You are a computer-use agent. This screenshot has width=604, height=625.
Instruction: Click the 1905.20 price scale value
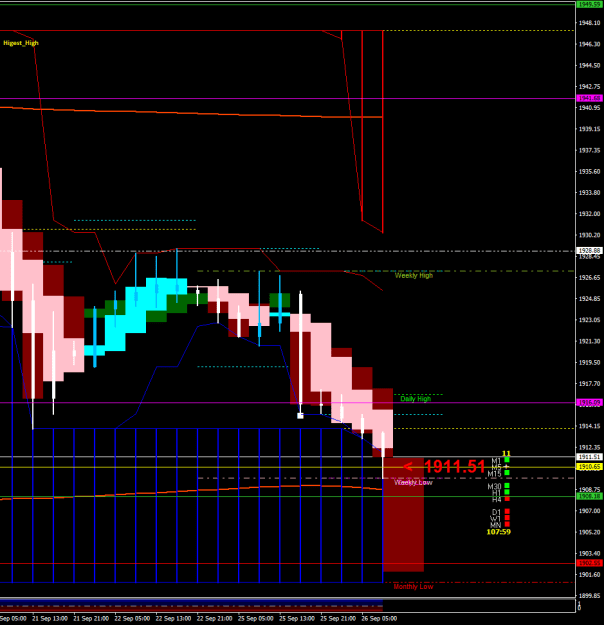590,533
